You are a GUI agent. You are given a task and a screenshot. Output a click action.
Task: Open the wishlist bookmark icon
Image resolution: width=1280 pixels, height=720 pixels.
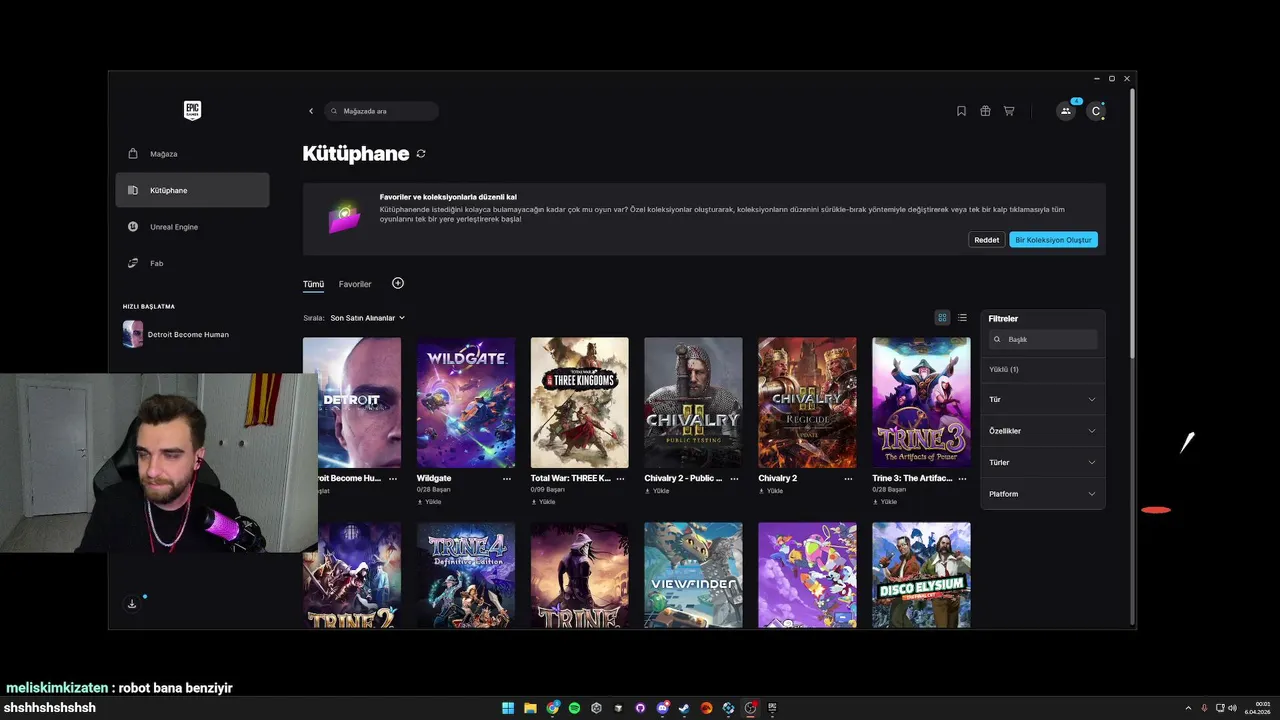pos(961,111)
